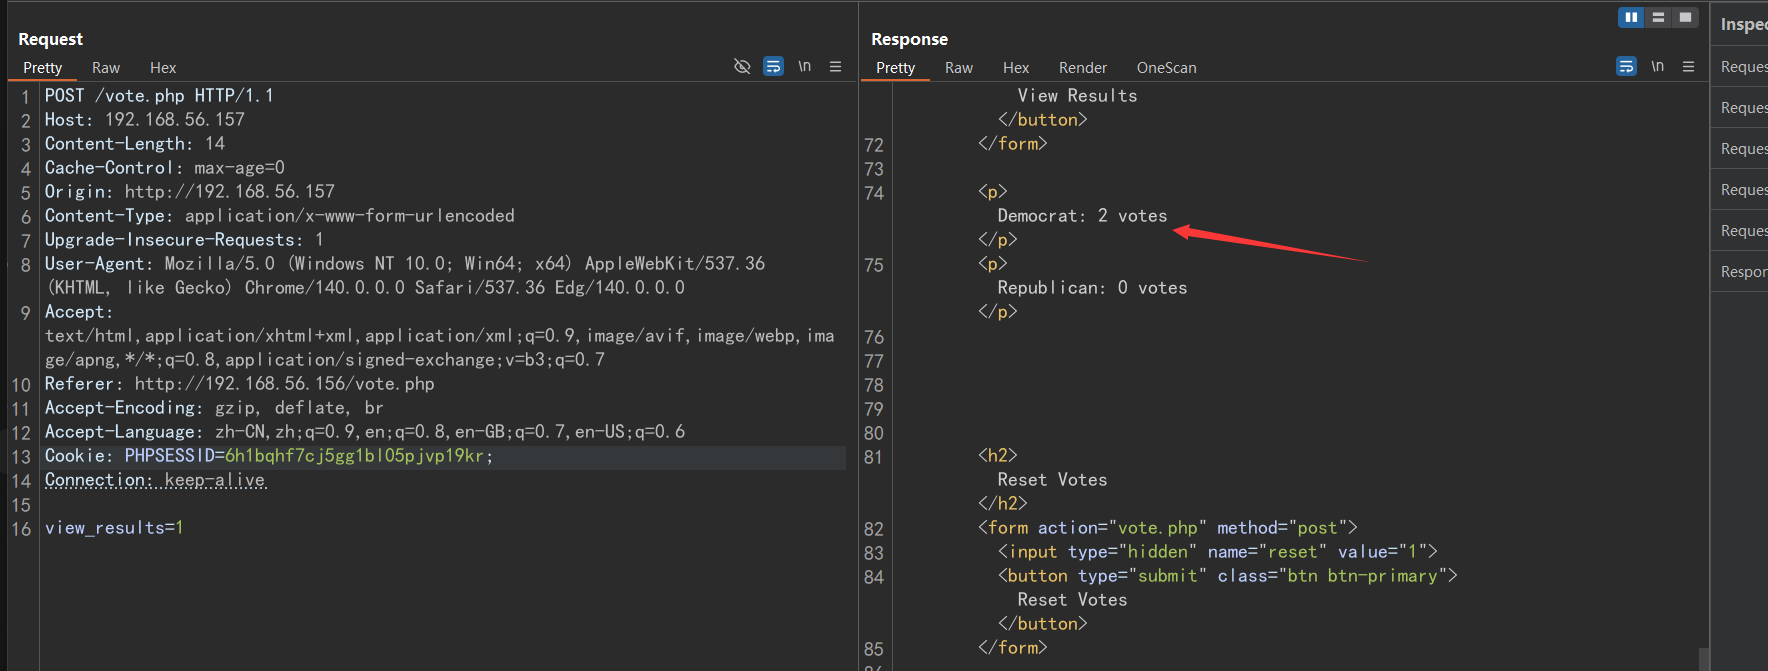1768x671 pixels.
Task: Open the OneScan tab in Response
Action: point(1166,68)
